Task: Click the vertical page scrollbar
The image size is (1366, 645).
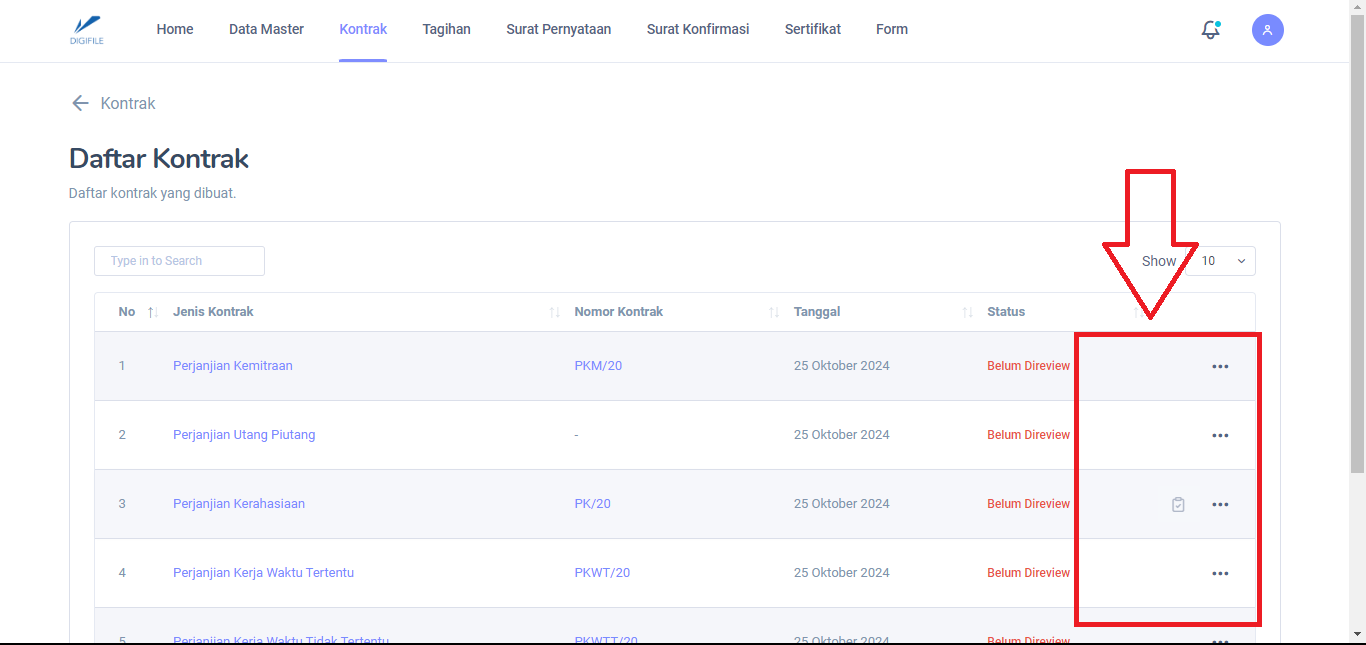Action: [x=1357, y=250]
